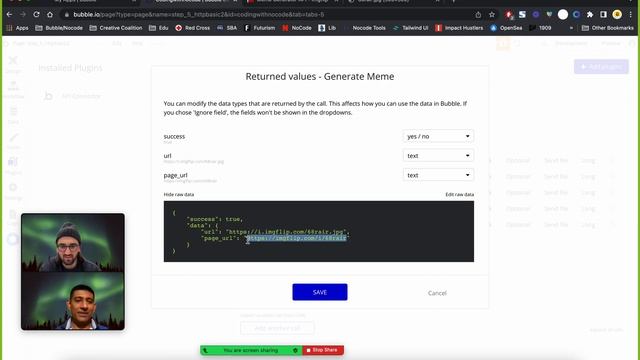Open the browser home page icon
Image resolution: width=640 pixels, height=360 pixels.
(50, 14)
